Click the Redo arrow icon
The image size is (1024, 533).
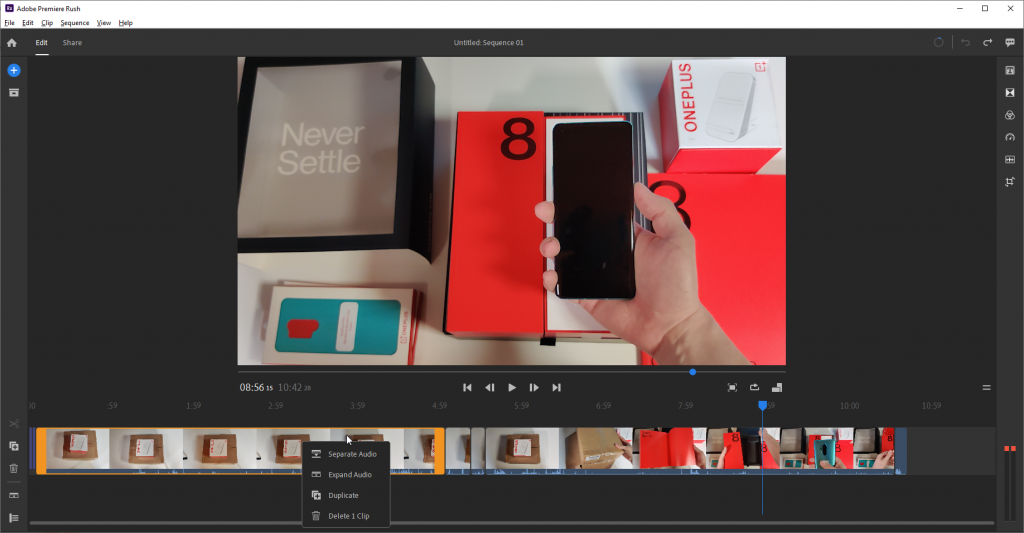[987, 42]
